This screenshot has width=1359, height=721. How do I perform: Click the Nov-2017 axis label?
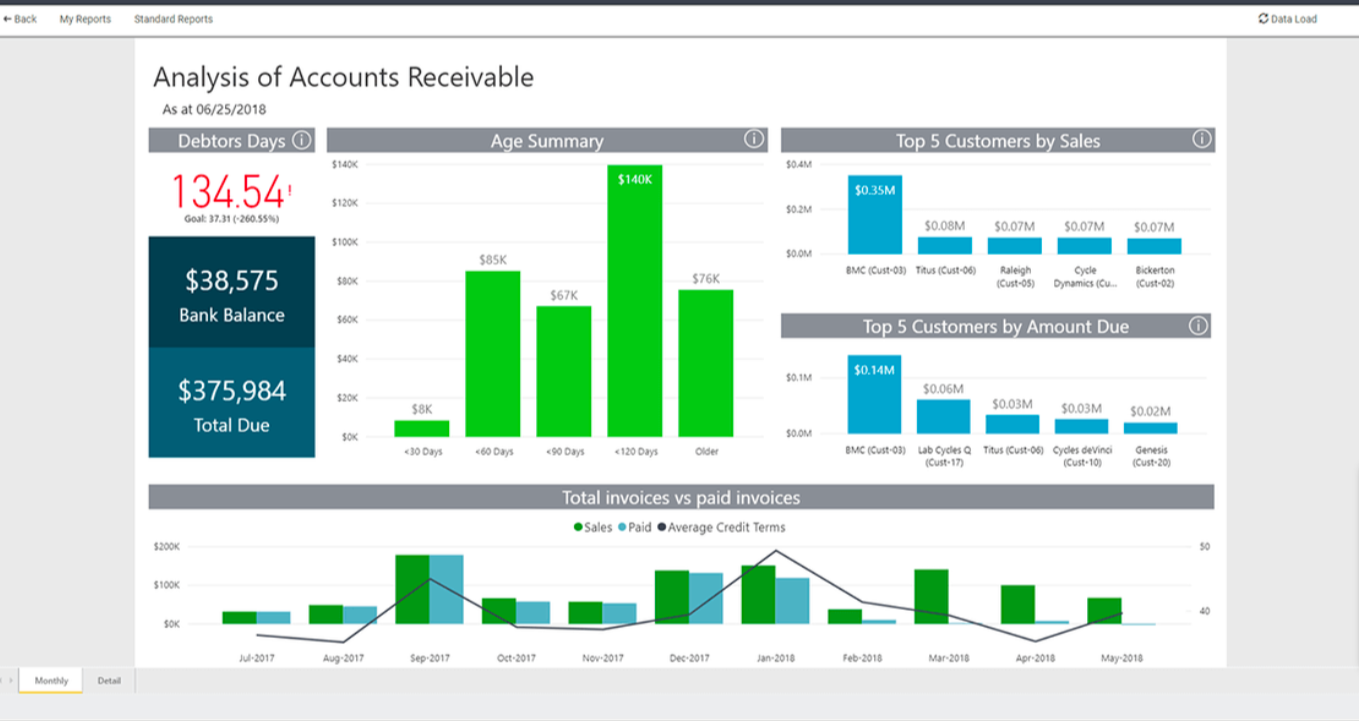(603, 658)
